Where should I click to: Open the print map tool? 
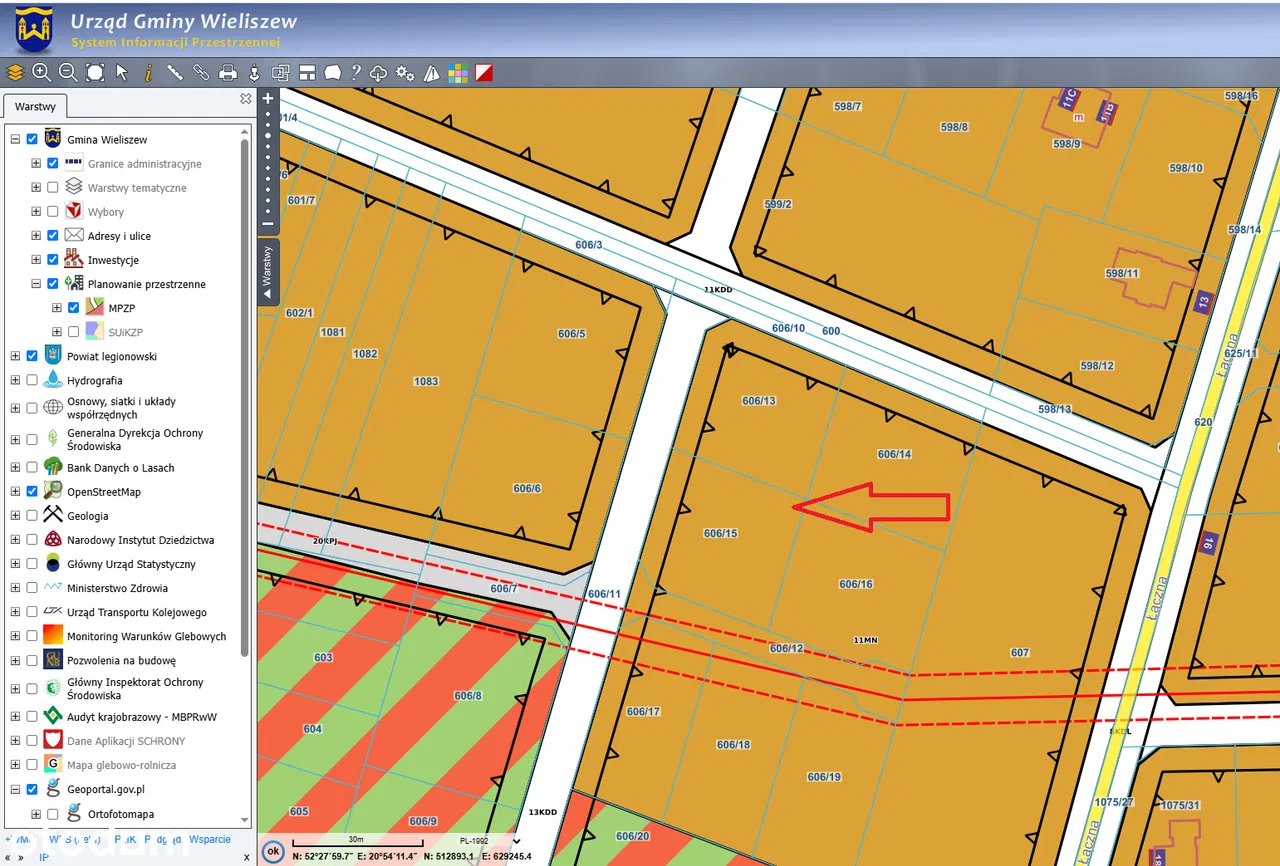pos(228,73)
